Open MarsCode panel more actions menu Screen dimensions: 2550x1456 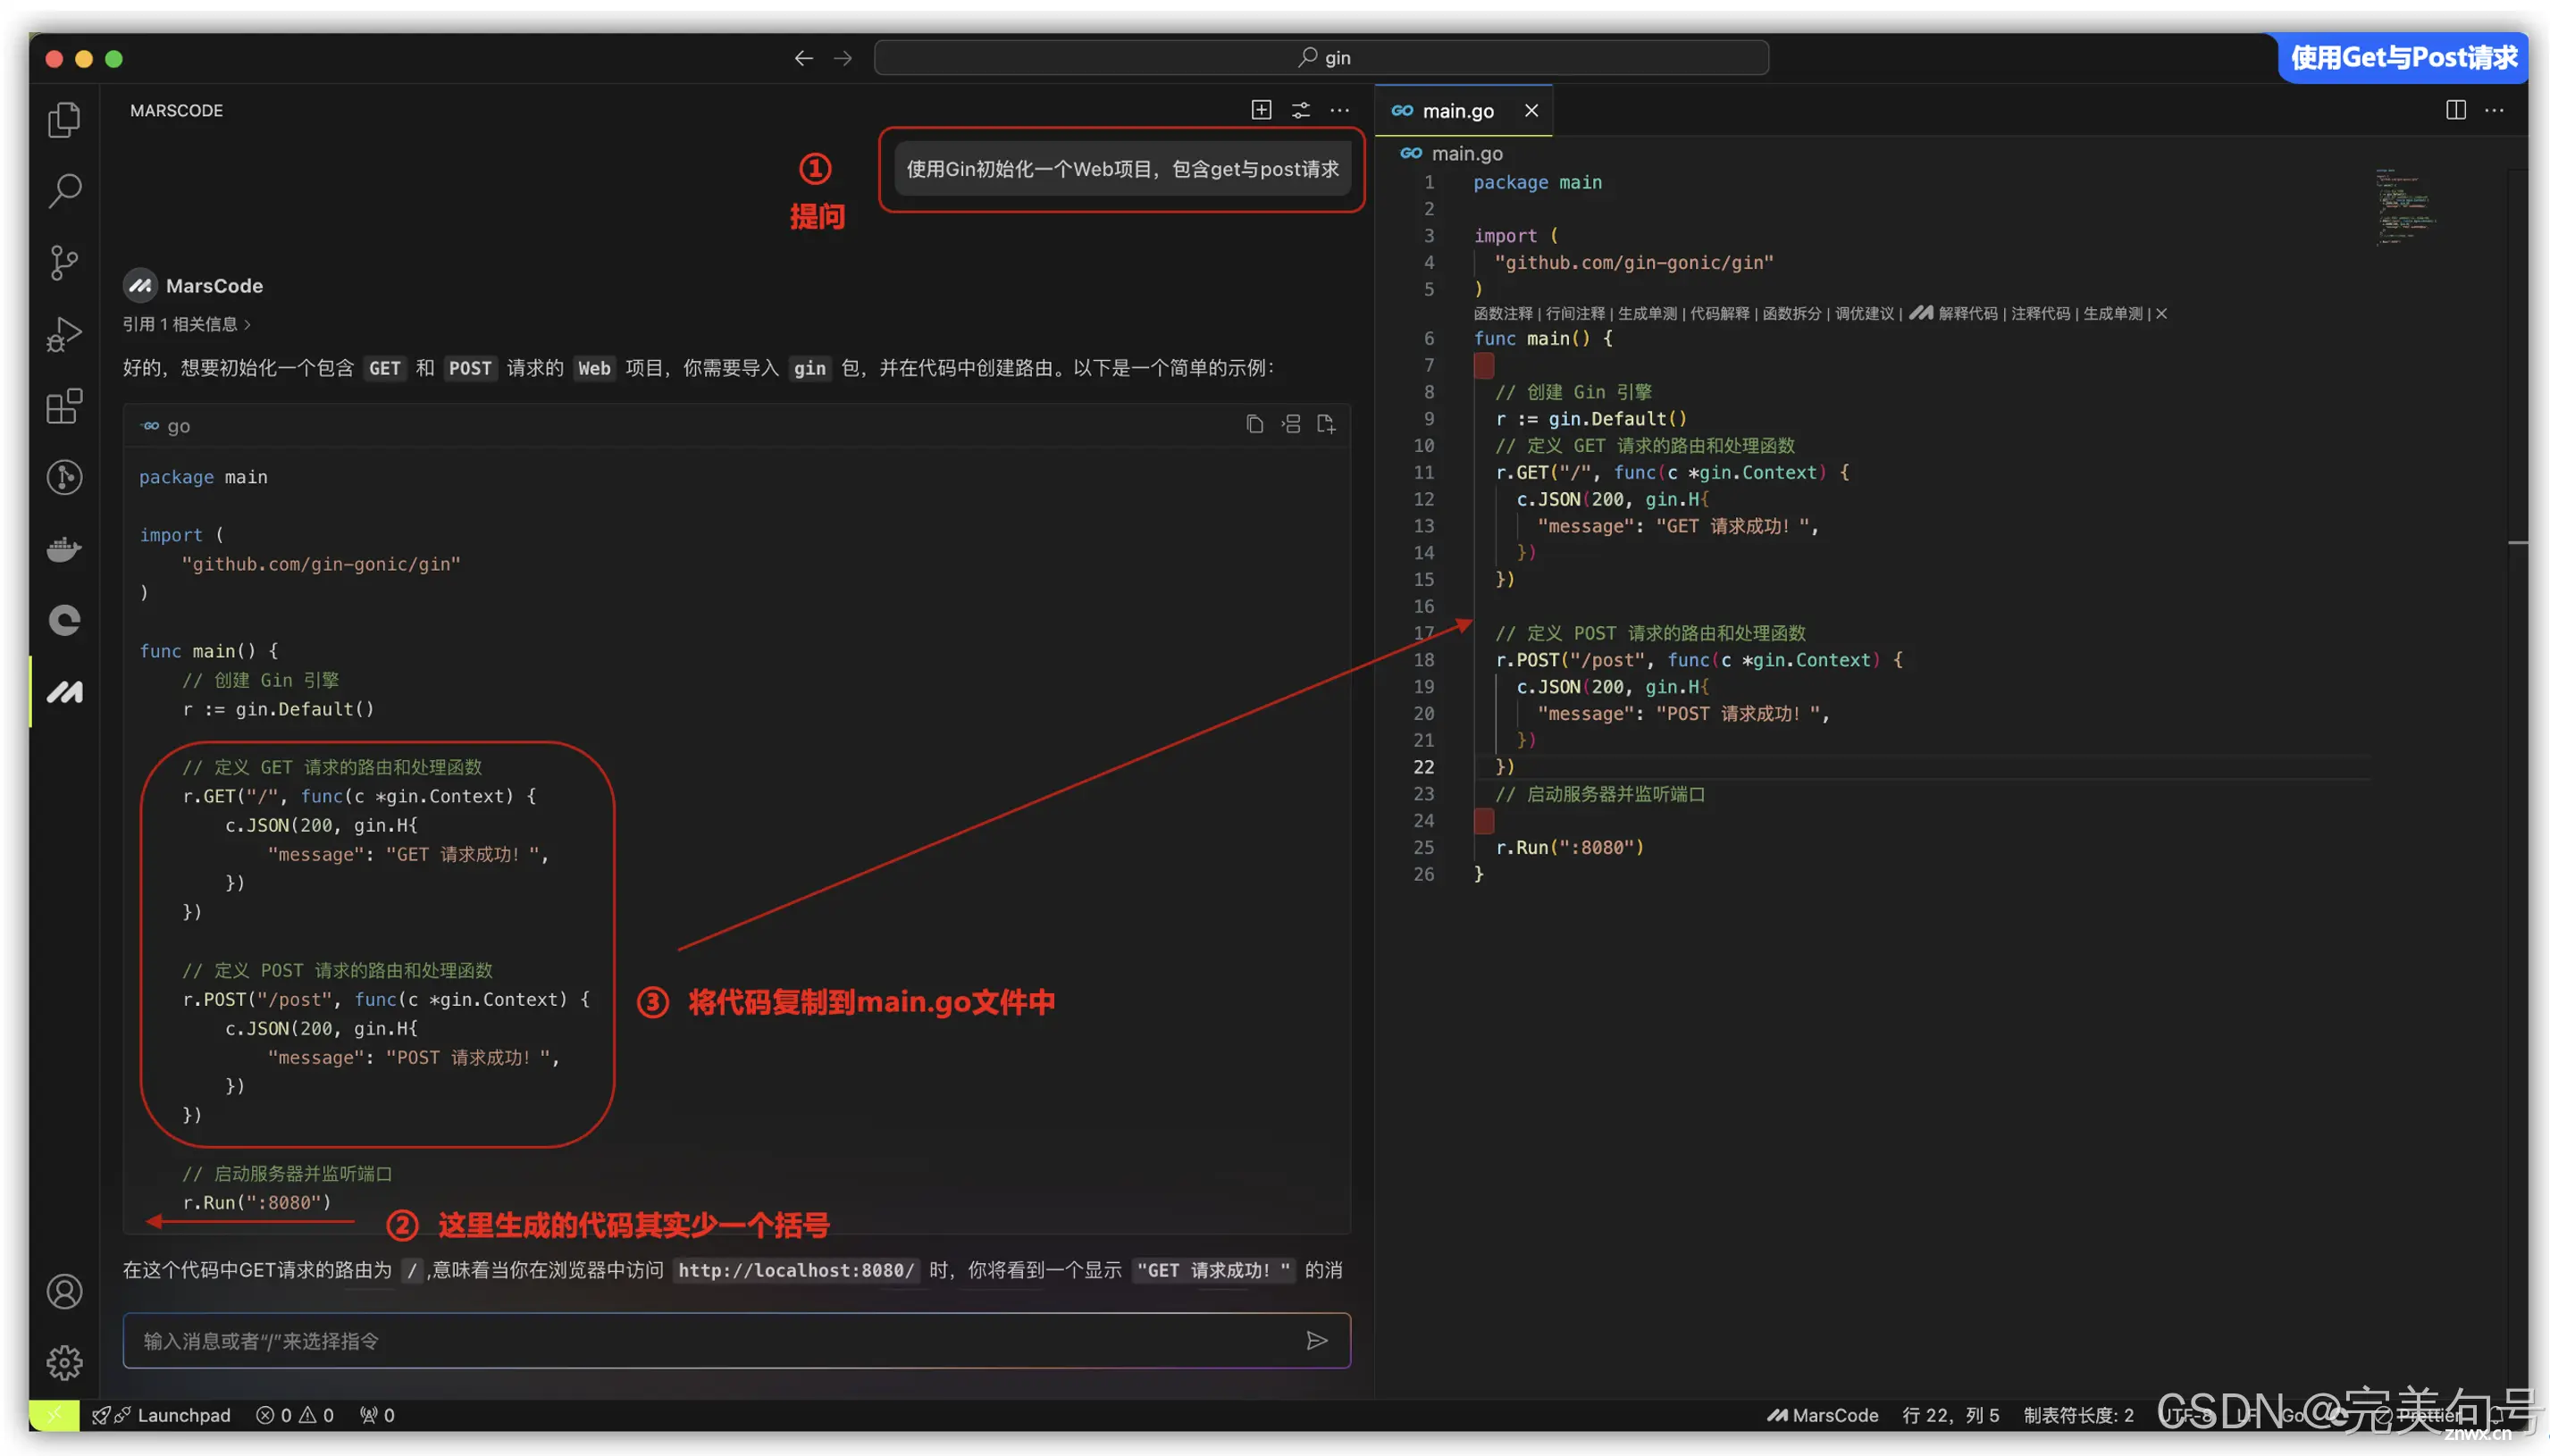1339,110
